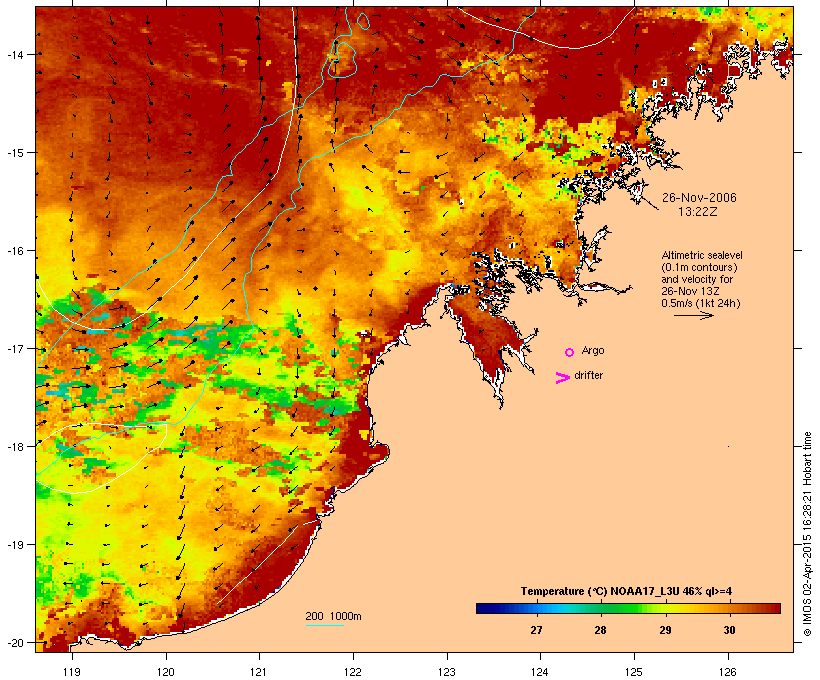Click the magenta drifter arrowhead symbol
Screen dimensions: 820x680
pyautogui.click(x=562, y=378)
